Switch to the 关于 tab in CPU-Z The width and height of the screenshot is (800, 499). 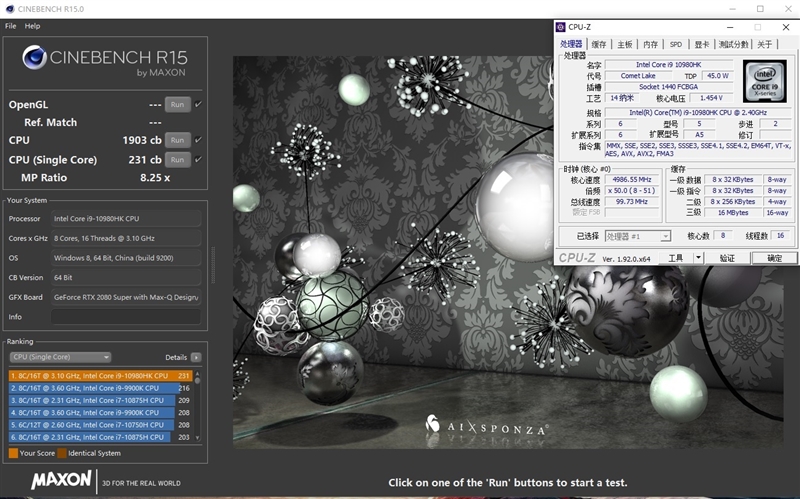click(x=765, y=44)
